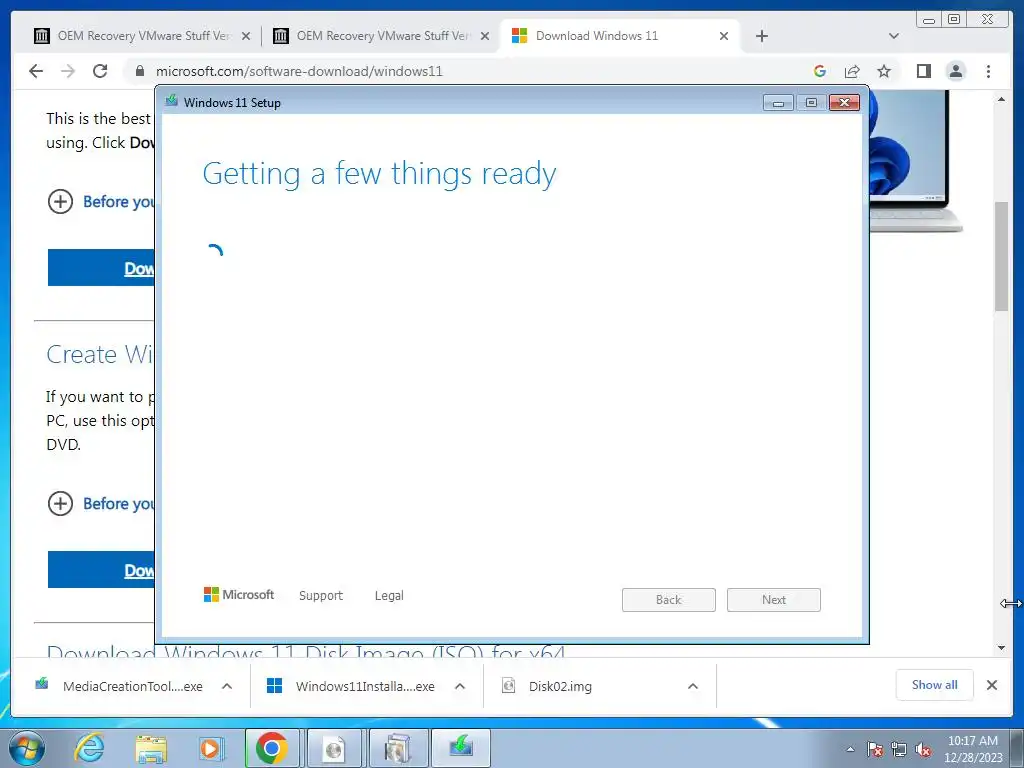Minimize the Windows 11 Setup window
This screenshot has height=768, width=1024.
[x=778, y=103]
